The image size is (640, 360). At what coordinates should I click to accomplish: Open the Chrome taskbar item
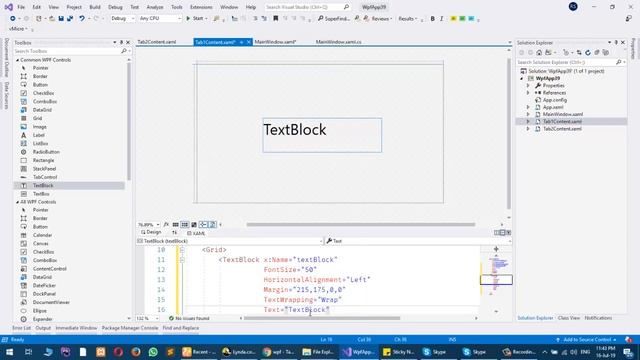coord(279,352)
